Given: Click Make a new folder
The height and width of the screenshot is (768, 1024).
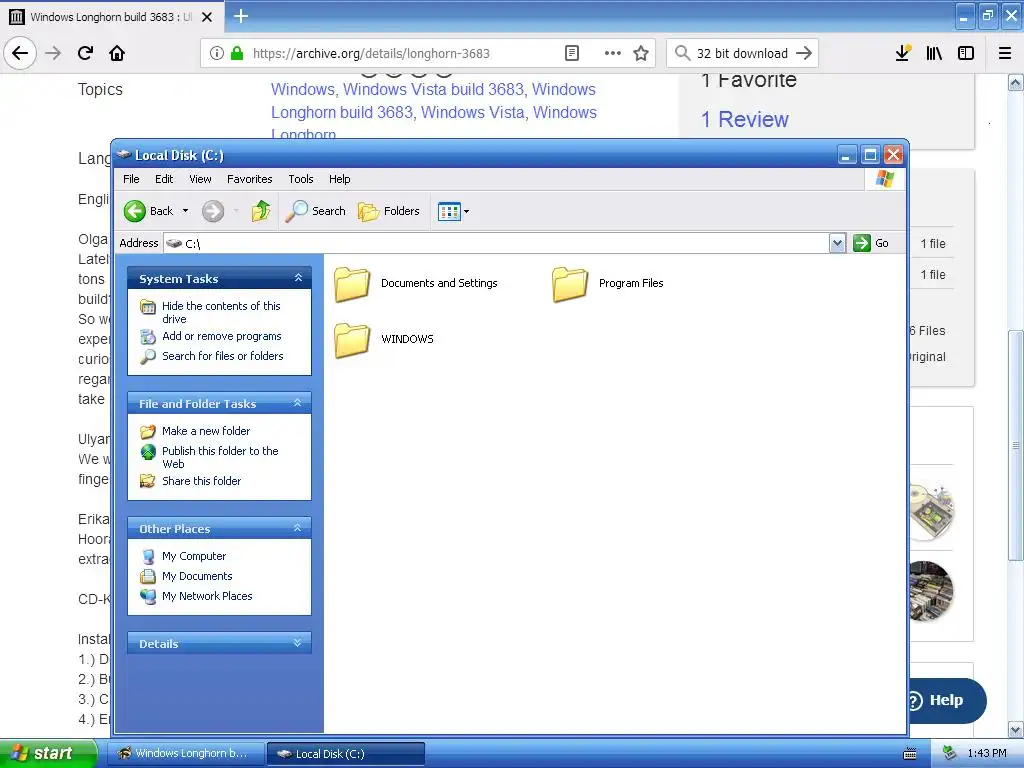Looking at the screenshot, I should pyautogui.click(x=206, y=431).
